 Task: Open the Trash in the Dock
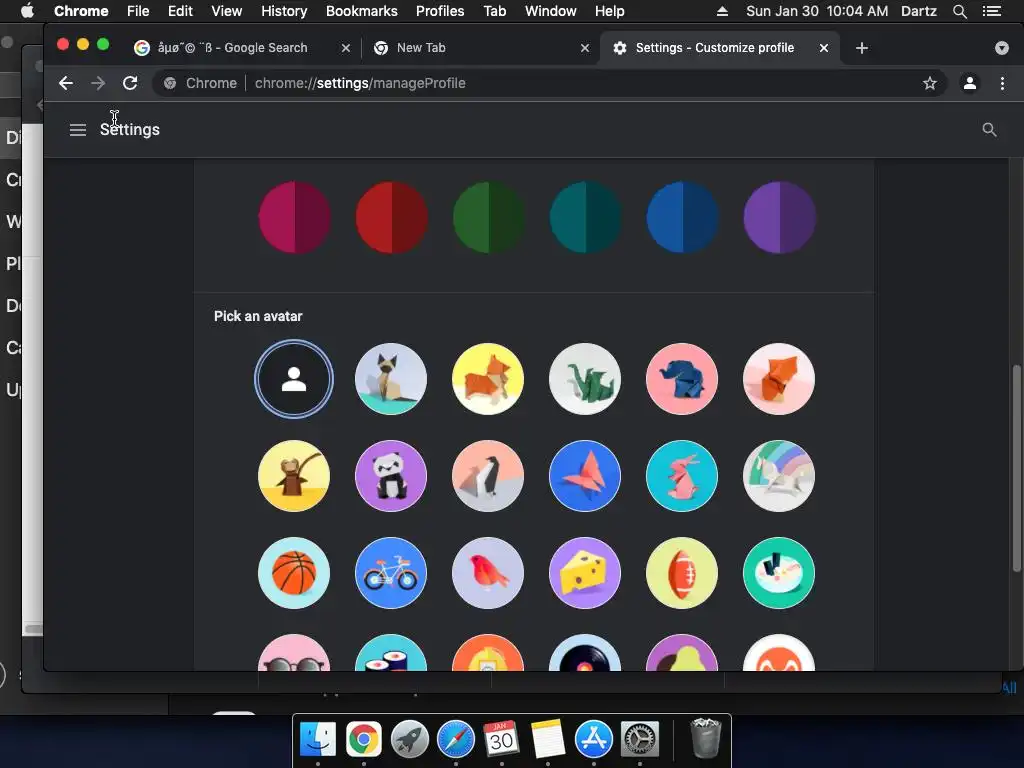pos(706,738)
